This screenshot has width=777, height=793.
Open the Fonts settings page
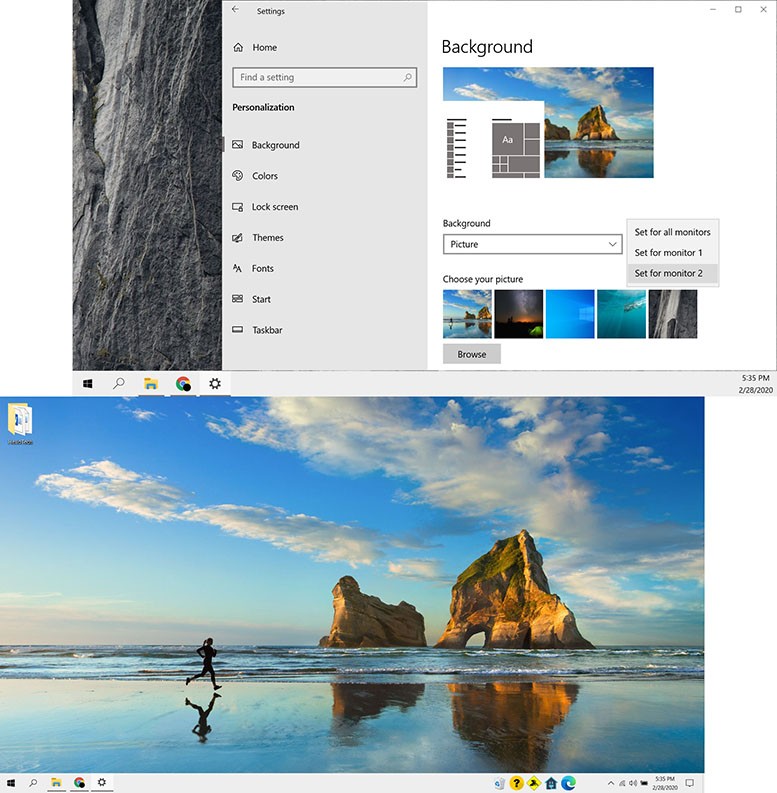pos(253,269)
